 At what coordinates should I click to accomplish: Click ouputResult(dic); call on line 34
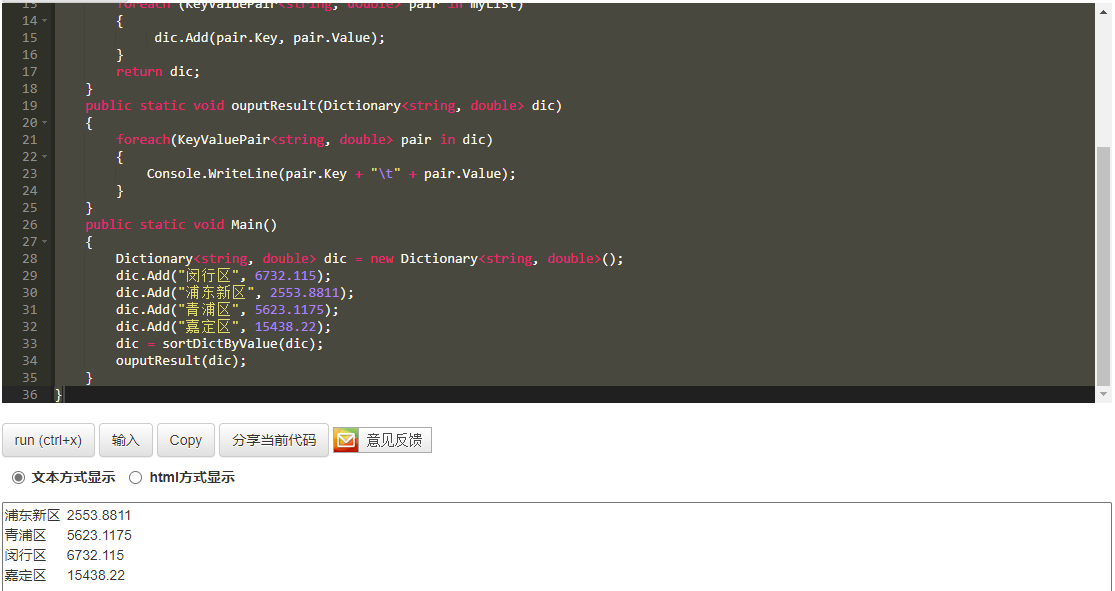click(x=181, y=361)
